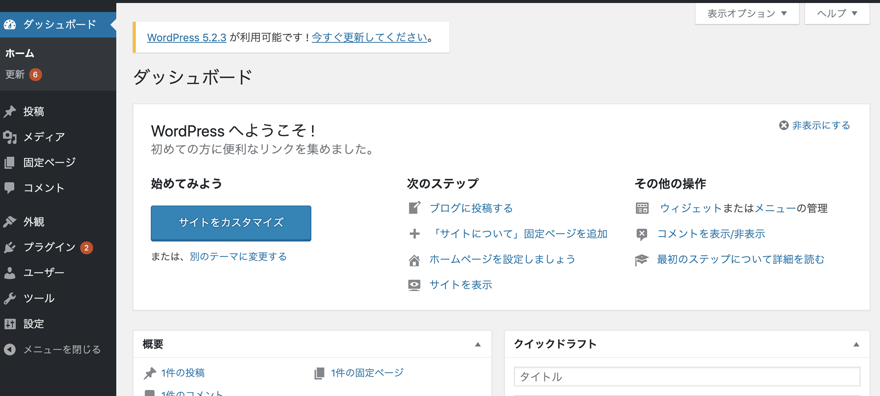
Task: Click the monitor icon next to サイトを表示
Action: (x=414, y=285)
